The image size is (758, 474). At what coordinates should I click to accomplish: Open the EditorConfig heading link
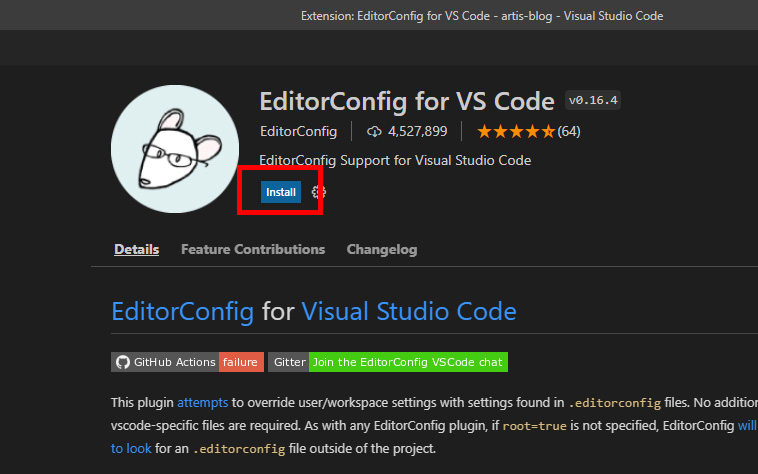(183, 312)
